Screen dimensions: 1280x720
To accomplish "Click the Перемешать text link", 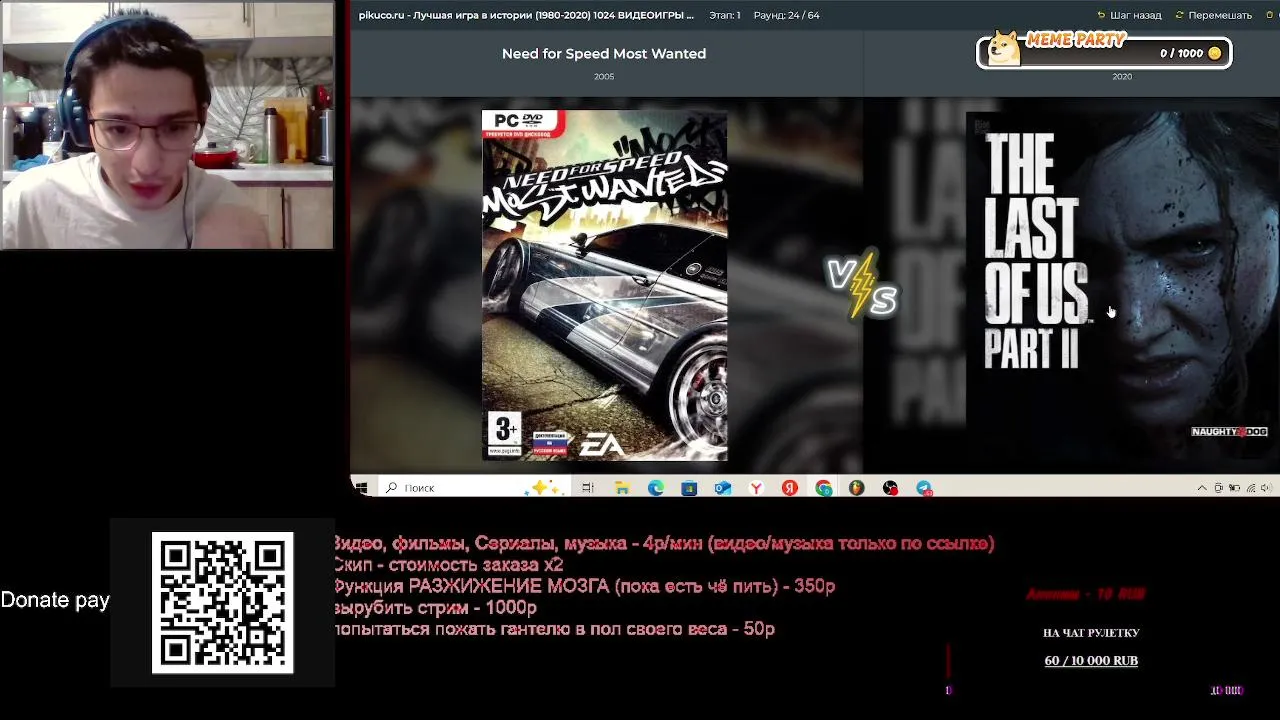I will [1220, 15].
